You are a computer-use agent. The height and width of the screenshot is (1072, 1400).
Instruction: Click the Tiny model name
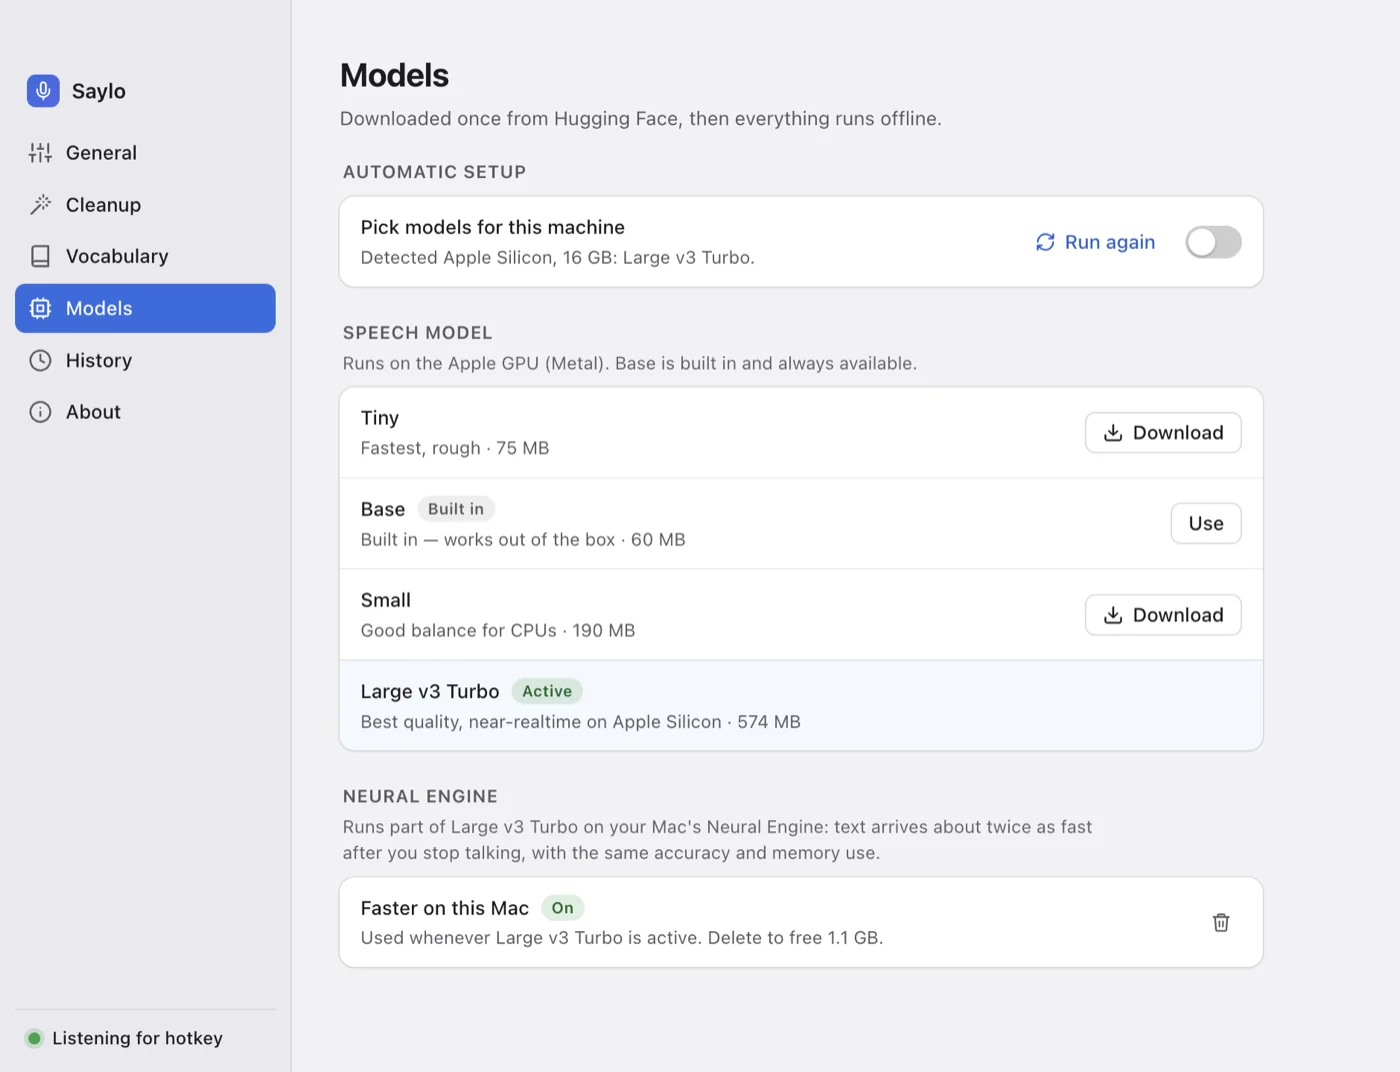380,418
